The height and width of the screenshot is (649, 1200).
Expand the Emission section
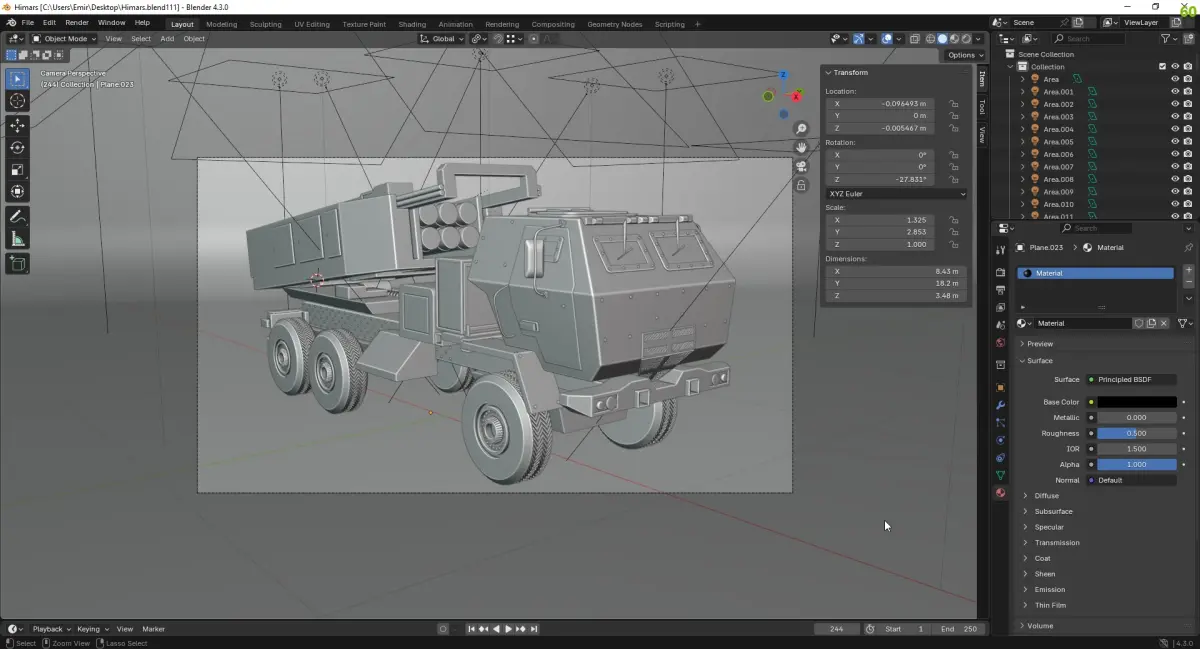pyautogui.click(x=1050, y=589)
